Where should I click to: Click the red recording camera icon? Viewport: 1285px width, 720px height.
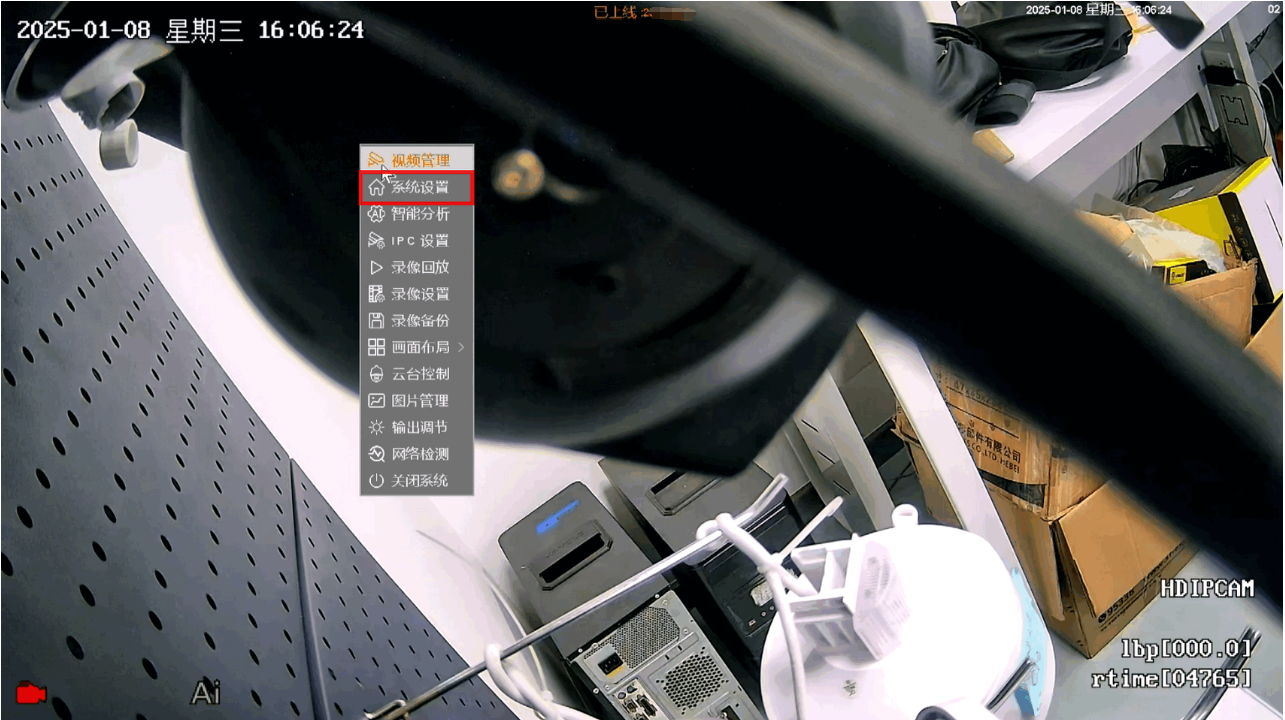(x=31, y=692)
